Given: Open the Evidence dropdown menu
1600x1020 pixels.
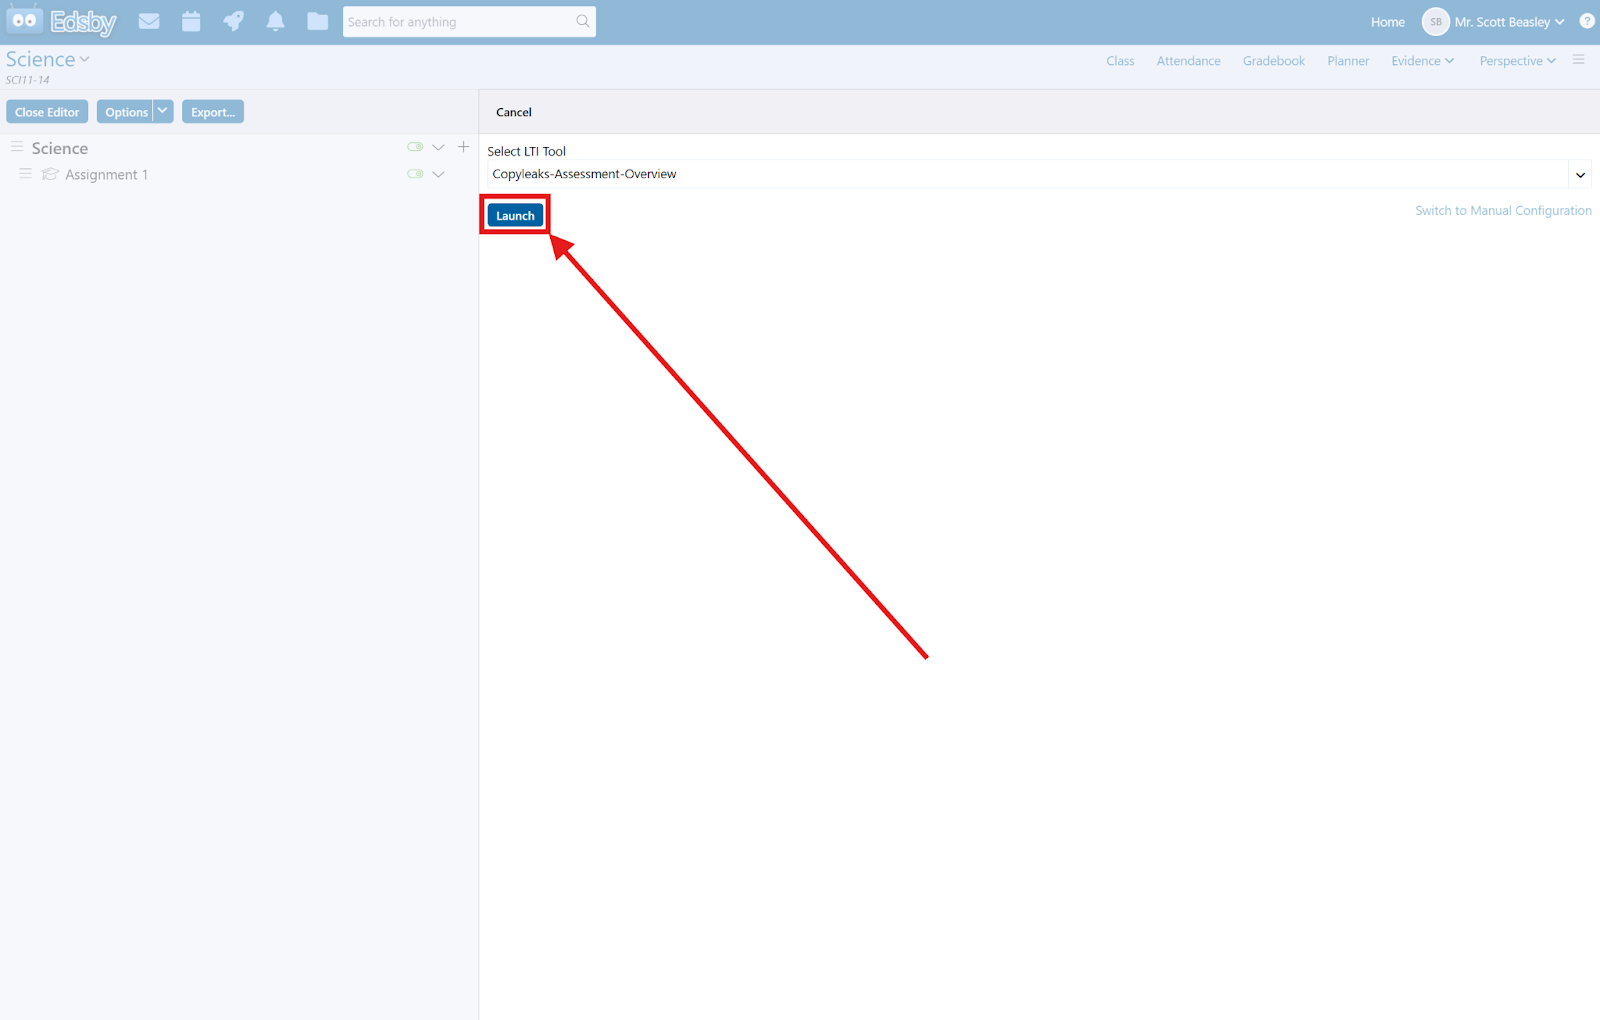Looking at the screenshot, I should [x=1422, y=61].
